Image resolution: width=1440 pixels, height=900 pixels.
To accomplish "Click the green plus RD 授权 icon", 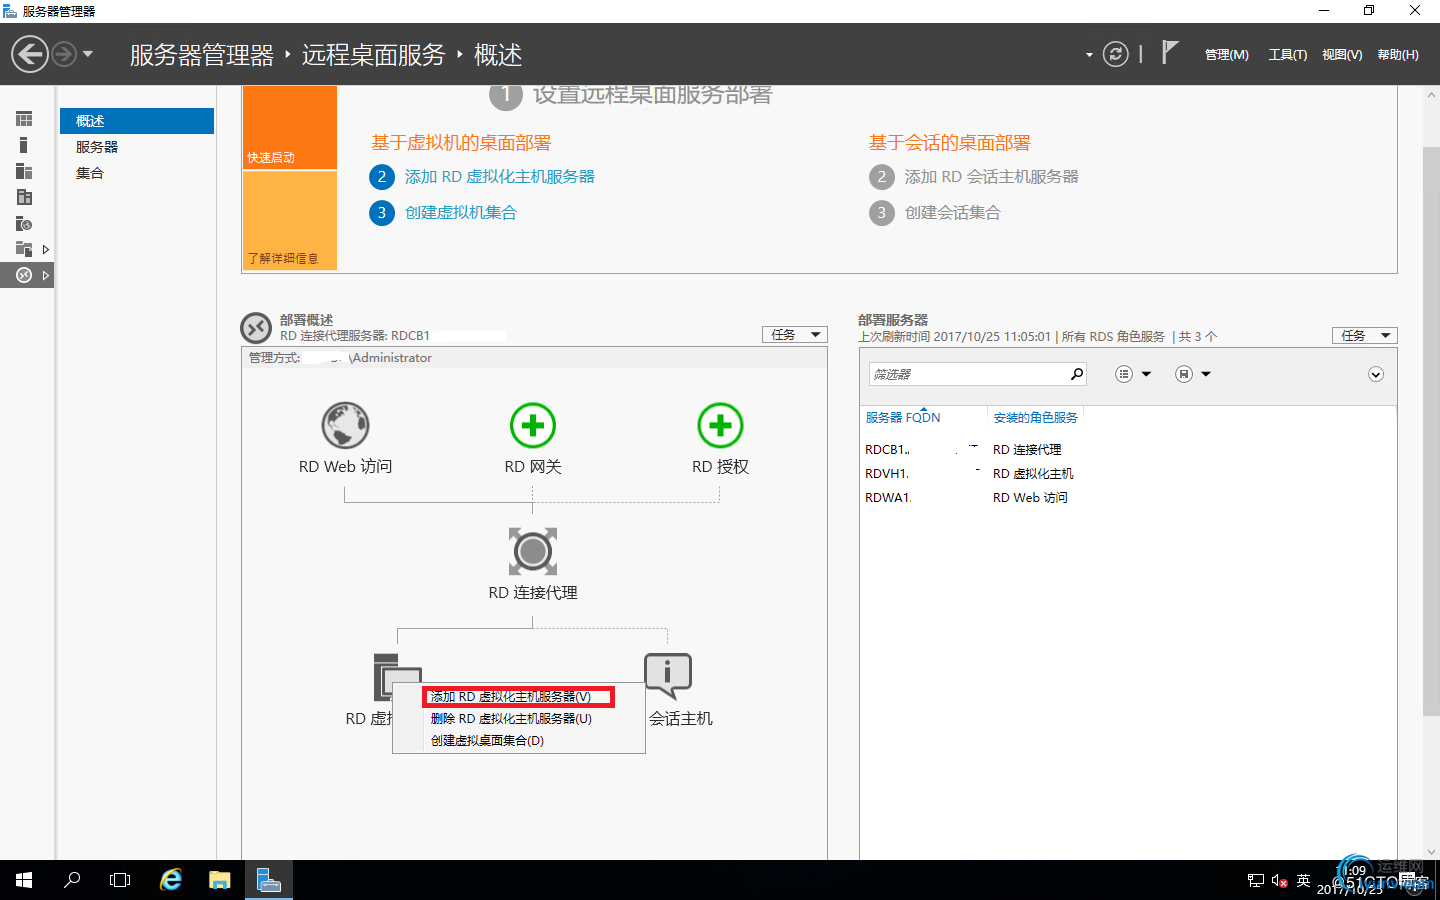I will pyautogui.click(x=720, y=426).
